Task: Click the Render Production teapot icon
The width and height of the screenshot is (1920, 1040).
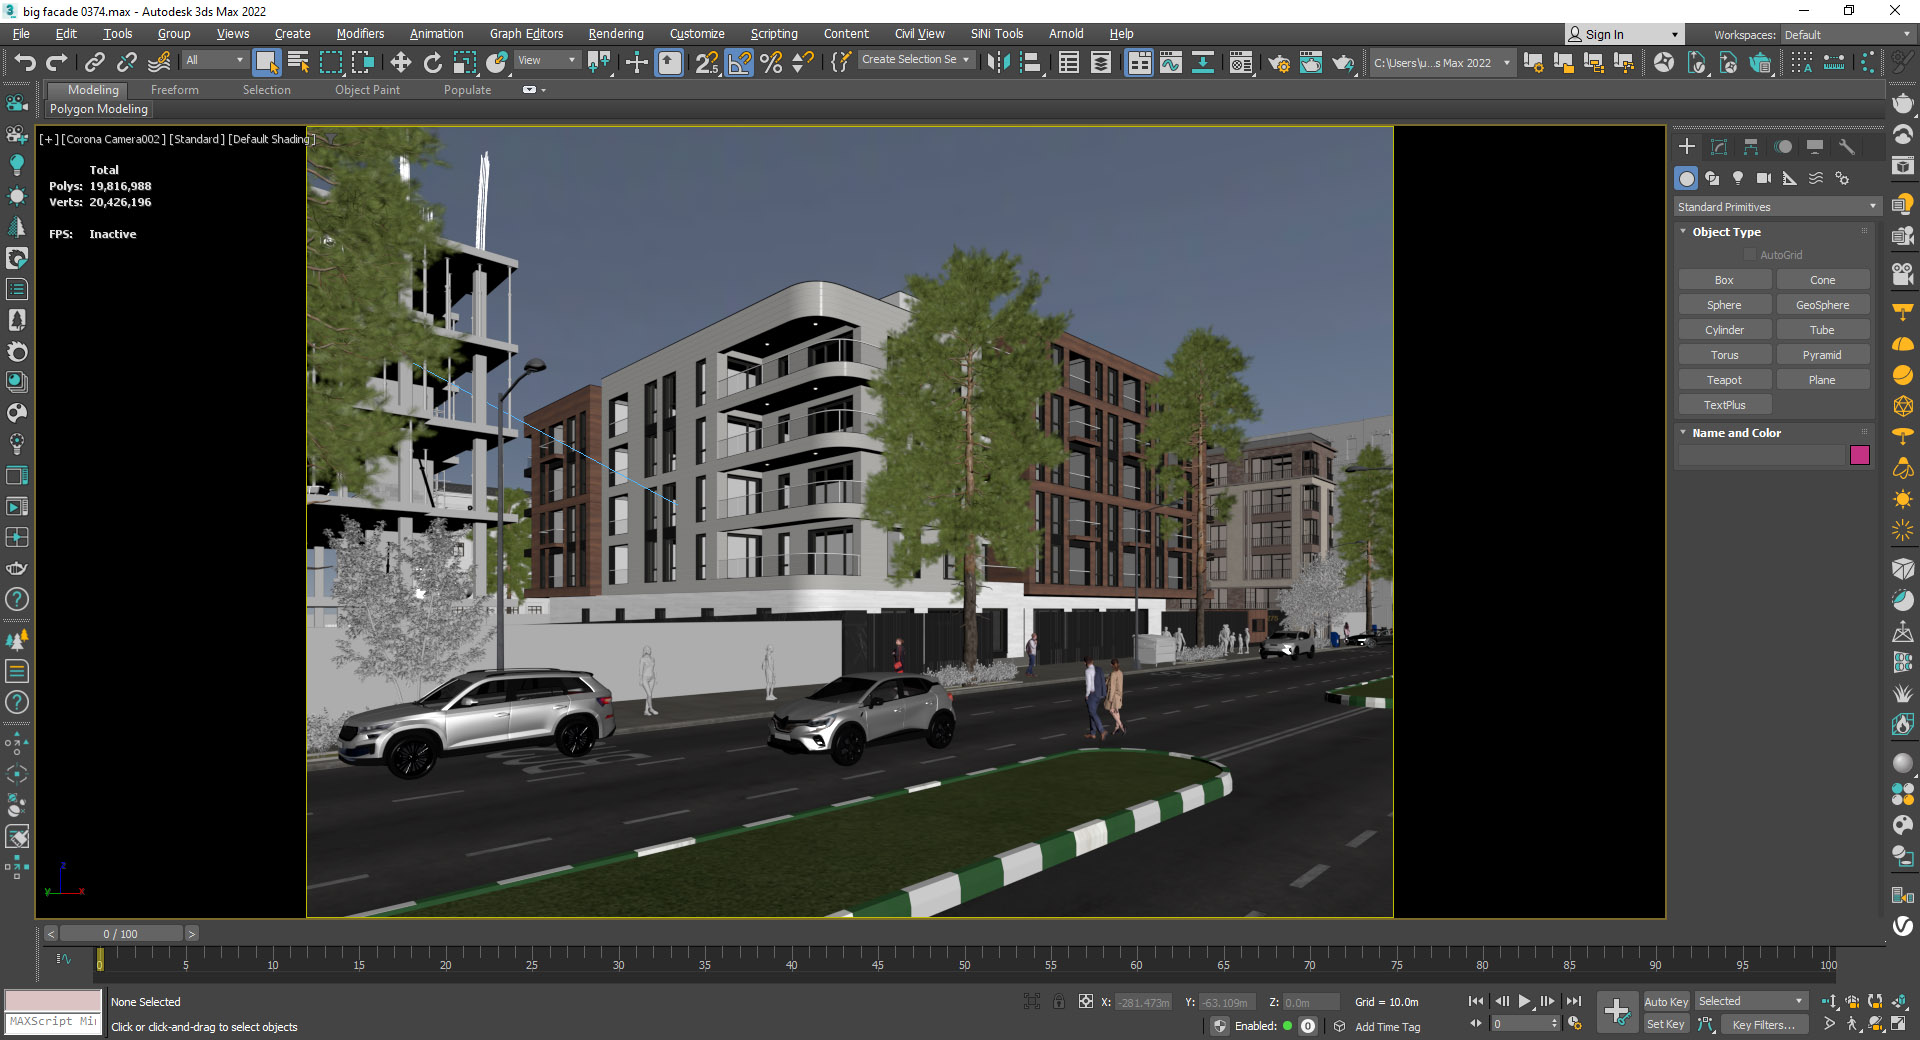Action: tap(1343, 63)
